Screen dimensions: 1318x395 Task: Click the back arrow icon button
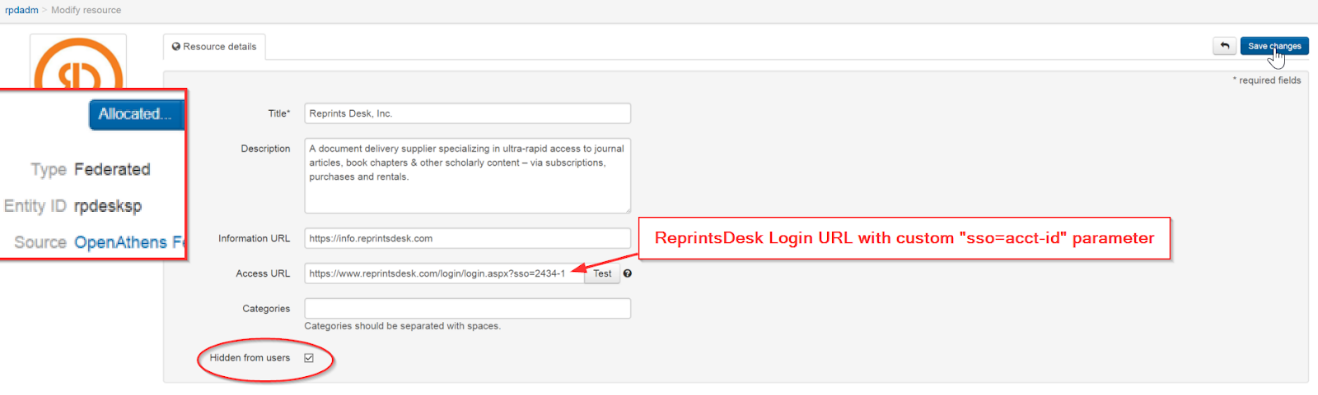tap(1224, 46)
